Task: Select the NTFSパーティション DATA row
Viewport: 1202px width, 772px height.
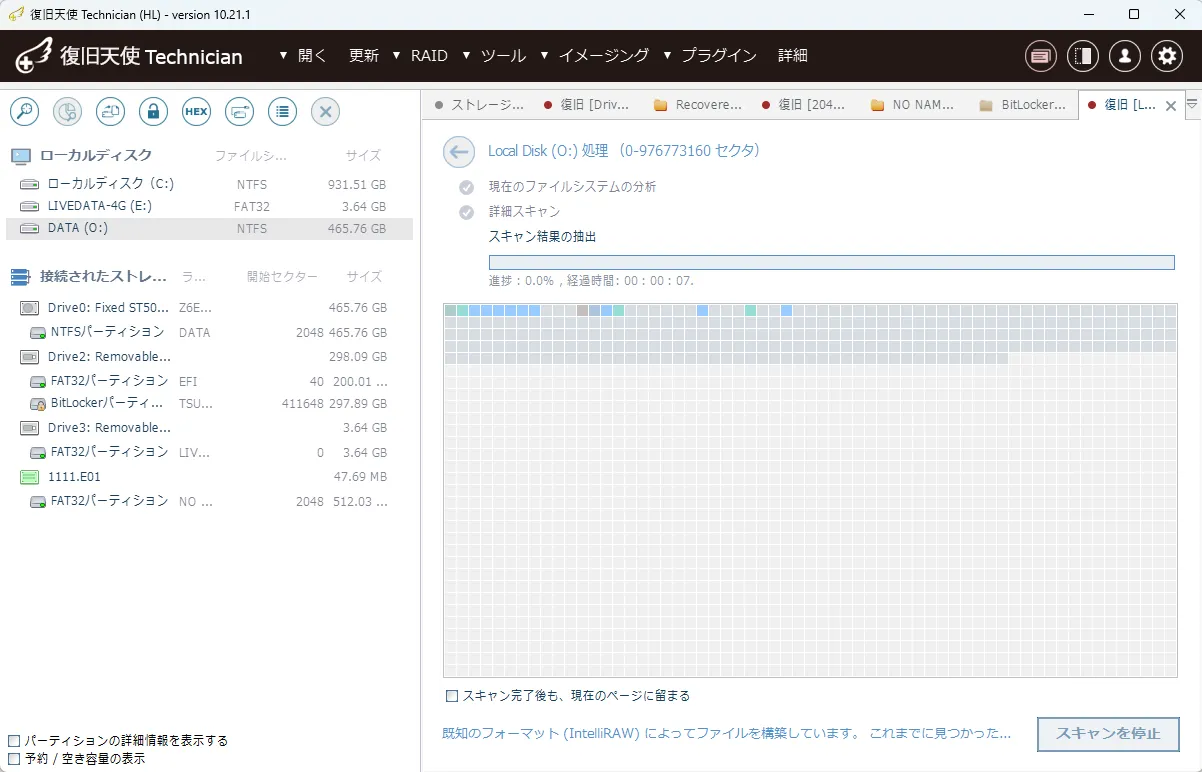Action: coord(209,332)
